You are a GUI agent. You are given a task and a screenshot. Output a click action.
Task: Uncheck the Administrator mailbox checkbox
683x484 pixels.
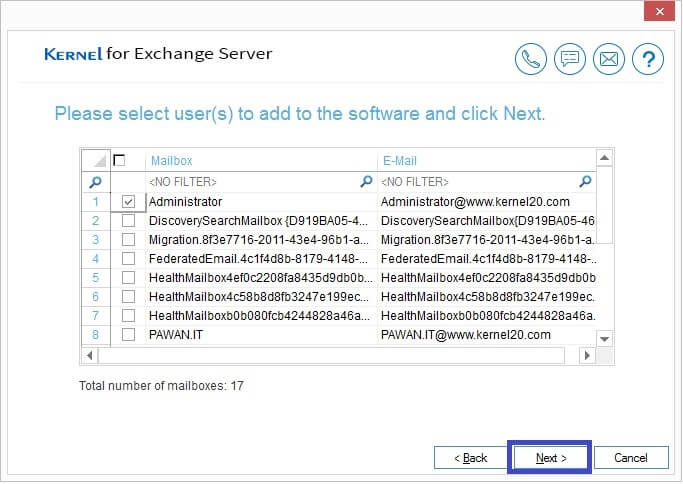pos(128,202)
